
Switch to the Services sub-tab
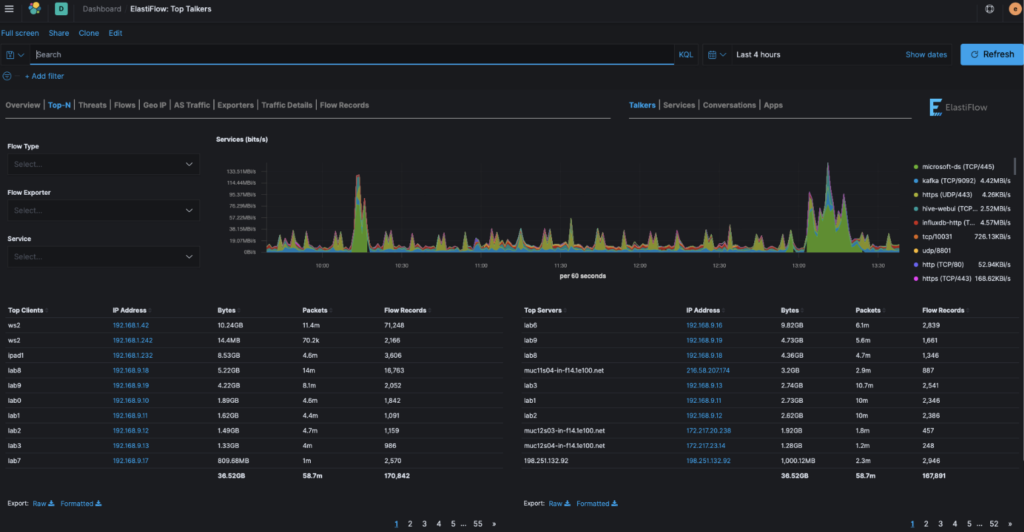pyautogui.click(x=679, y=105)
